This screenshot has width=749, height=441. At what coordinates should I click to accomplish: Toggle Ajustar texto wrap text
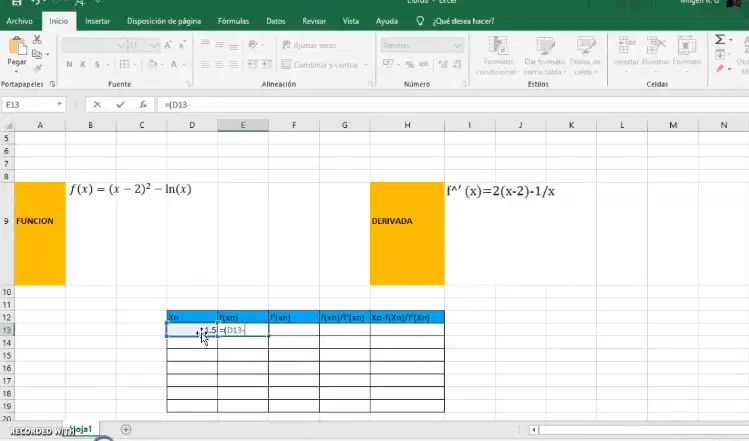click(x=309, y=45)
